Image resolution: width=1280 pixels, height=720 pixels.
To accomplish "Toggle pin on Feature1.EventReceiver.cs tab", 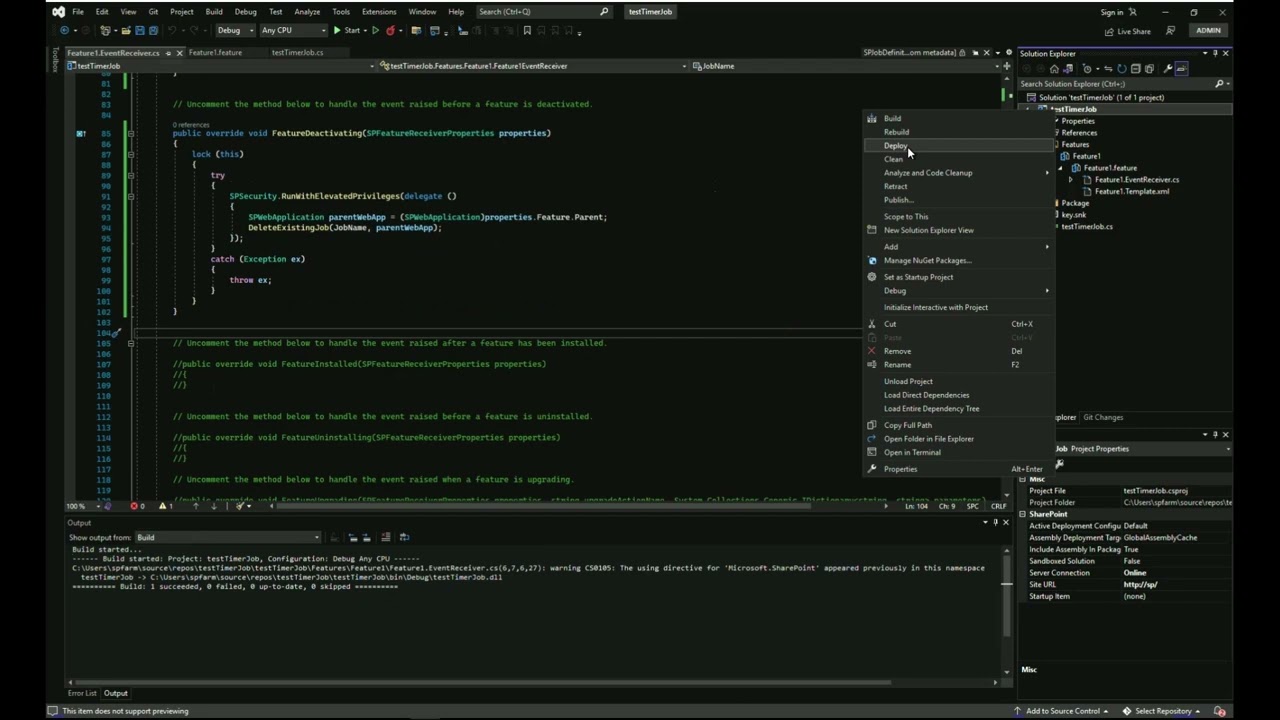I will (167, 53).
